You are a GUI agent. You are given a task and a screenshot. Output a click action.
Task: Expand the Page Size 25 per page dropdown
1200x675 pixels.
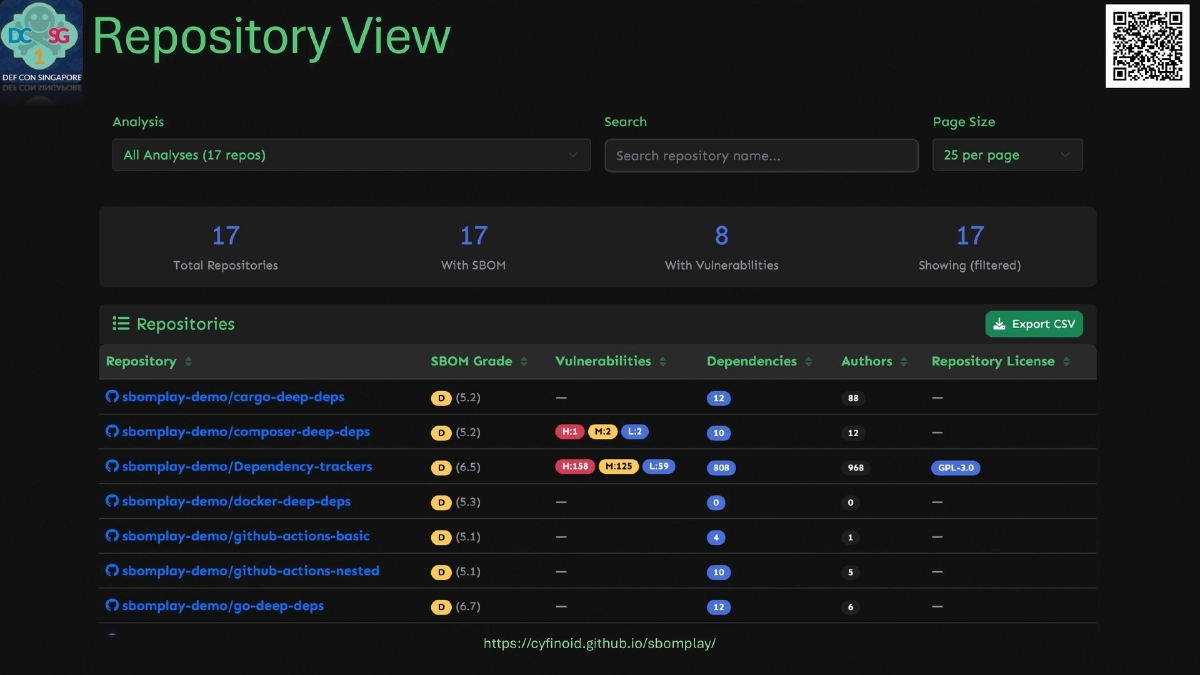coord(1007,155)
